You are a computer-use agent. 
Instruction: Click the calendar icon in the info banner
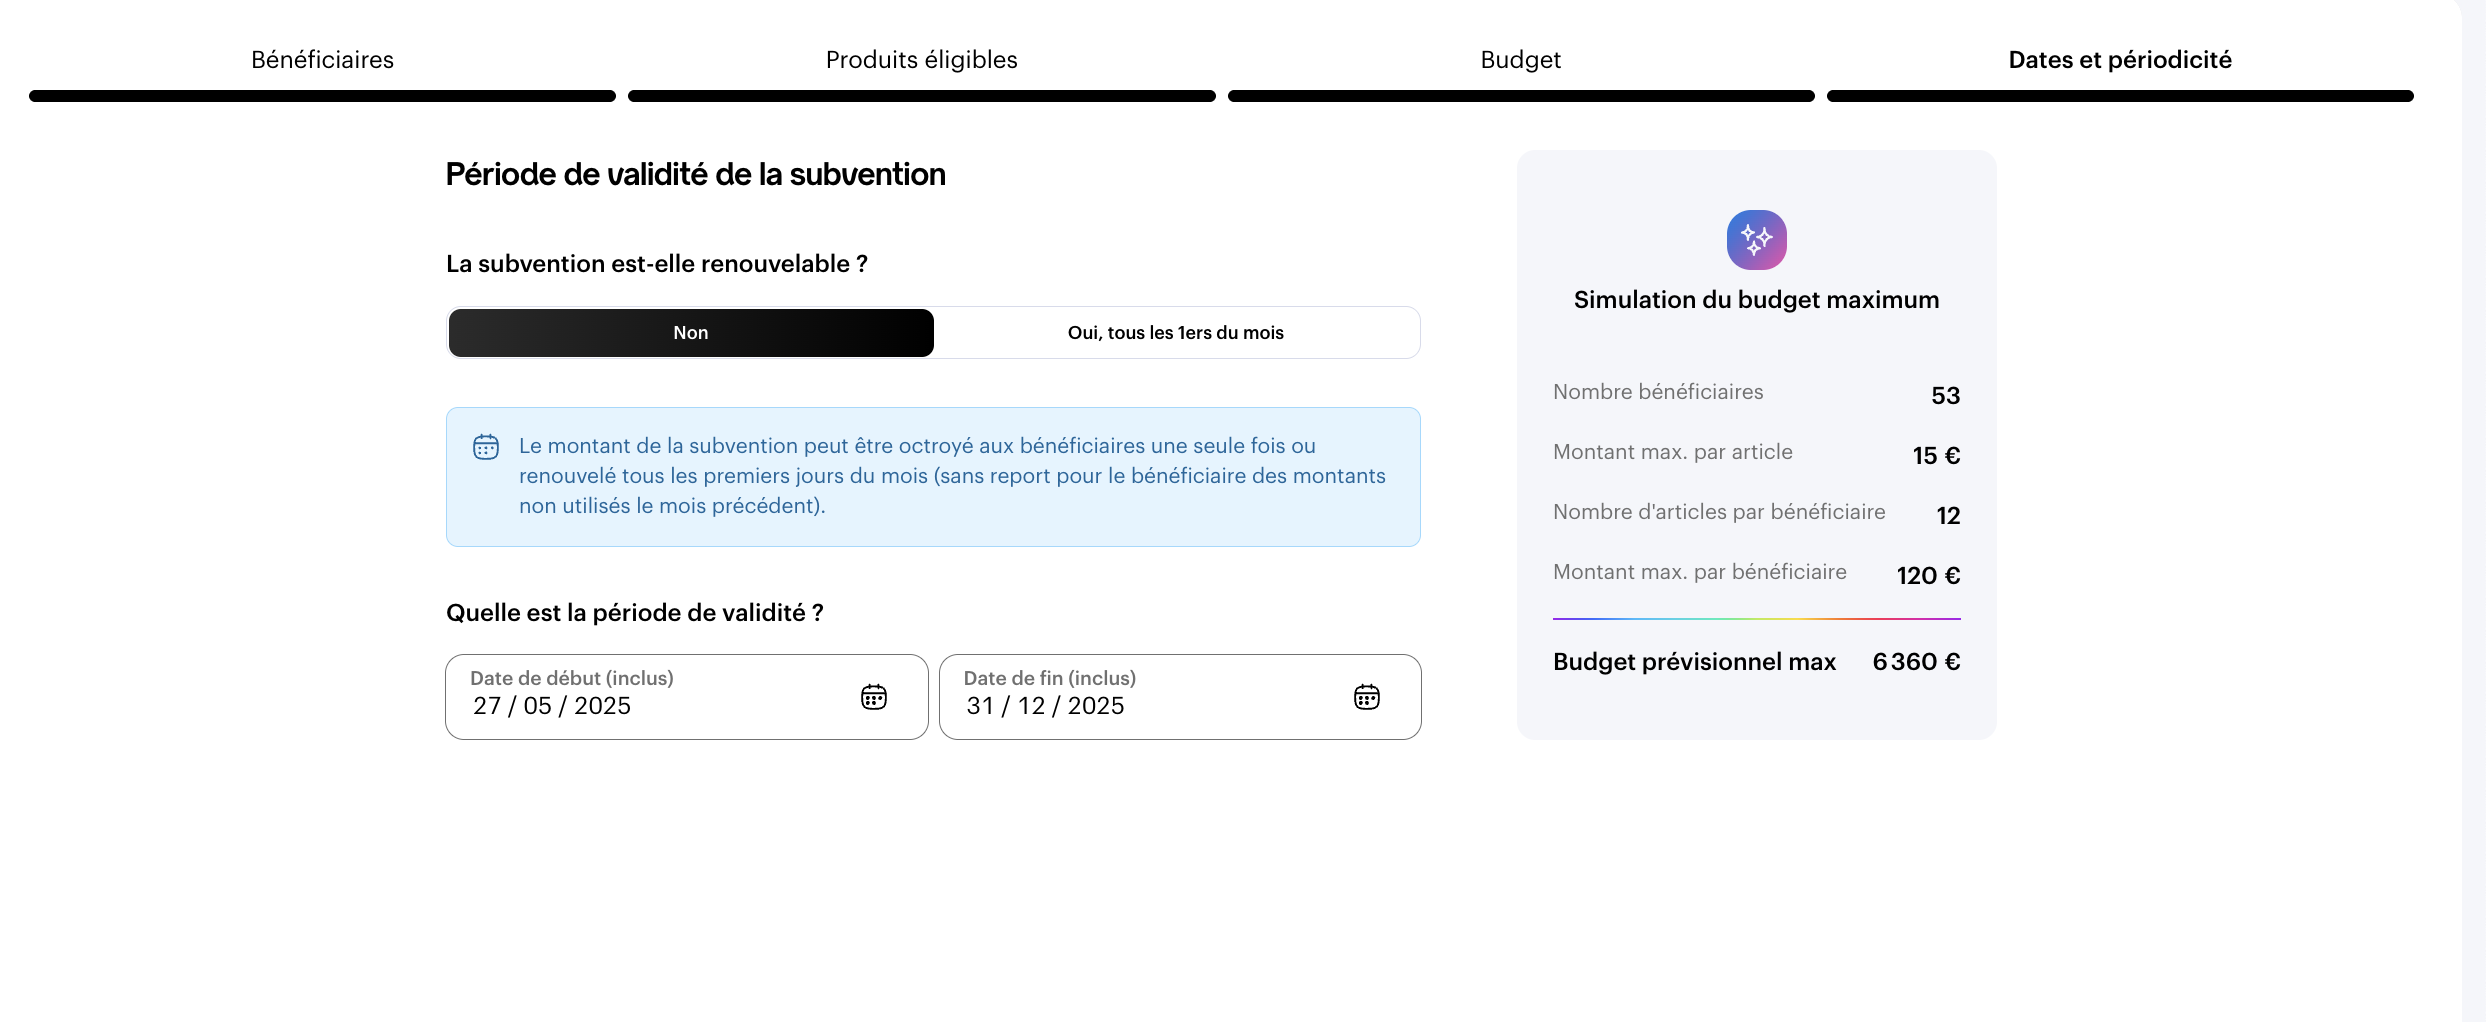486,447
